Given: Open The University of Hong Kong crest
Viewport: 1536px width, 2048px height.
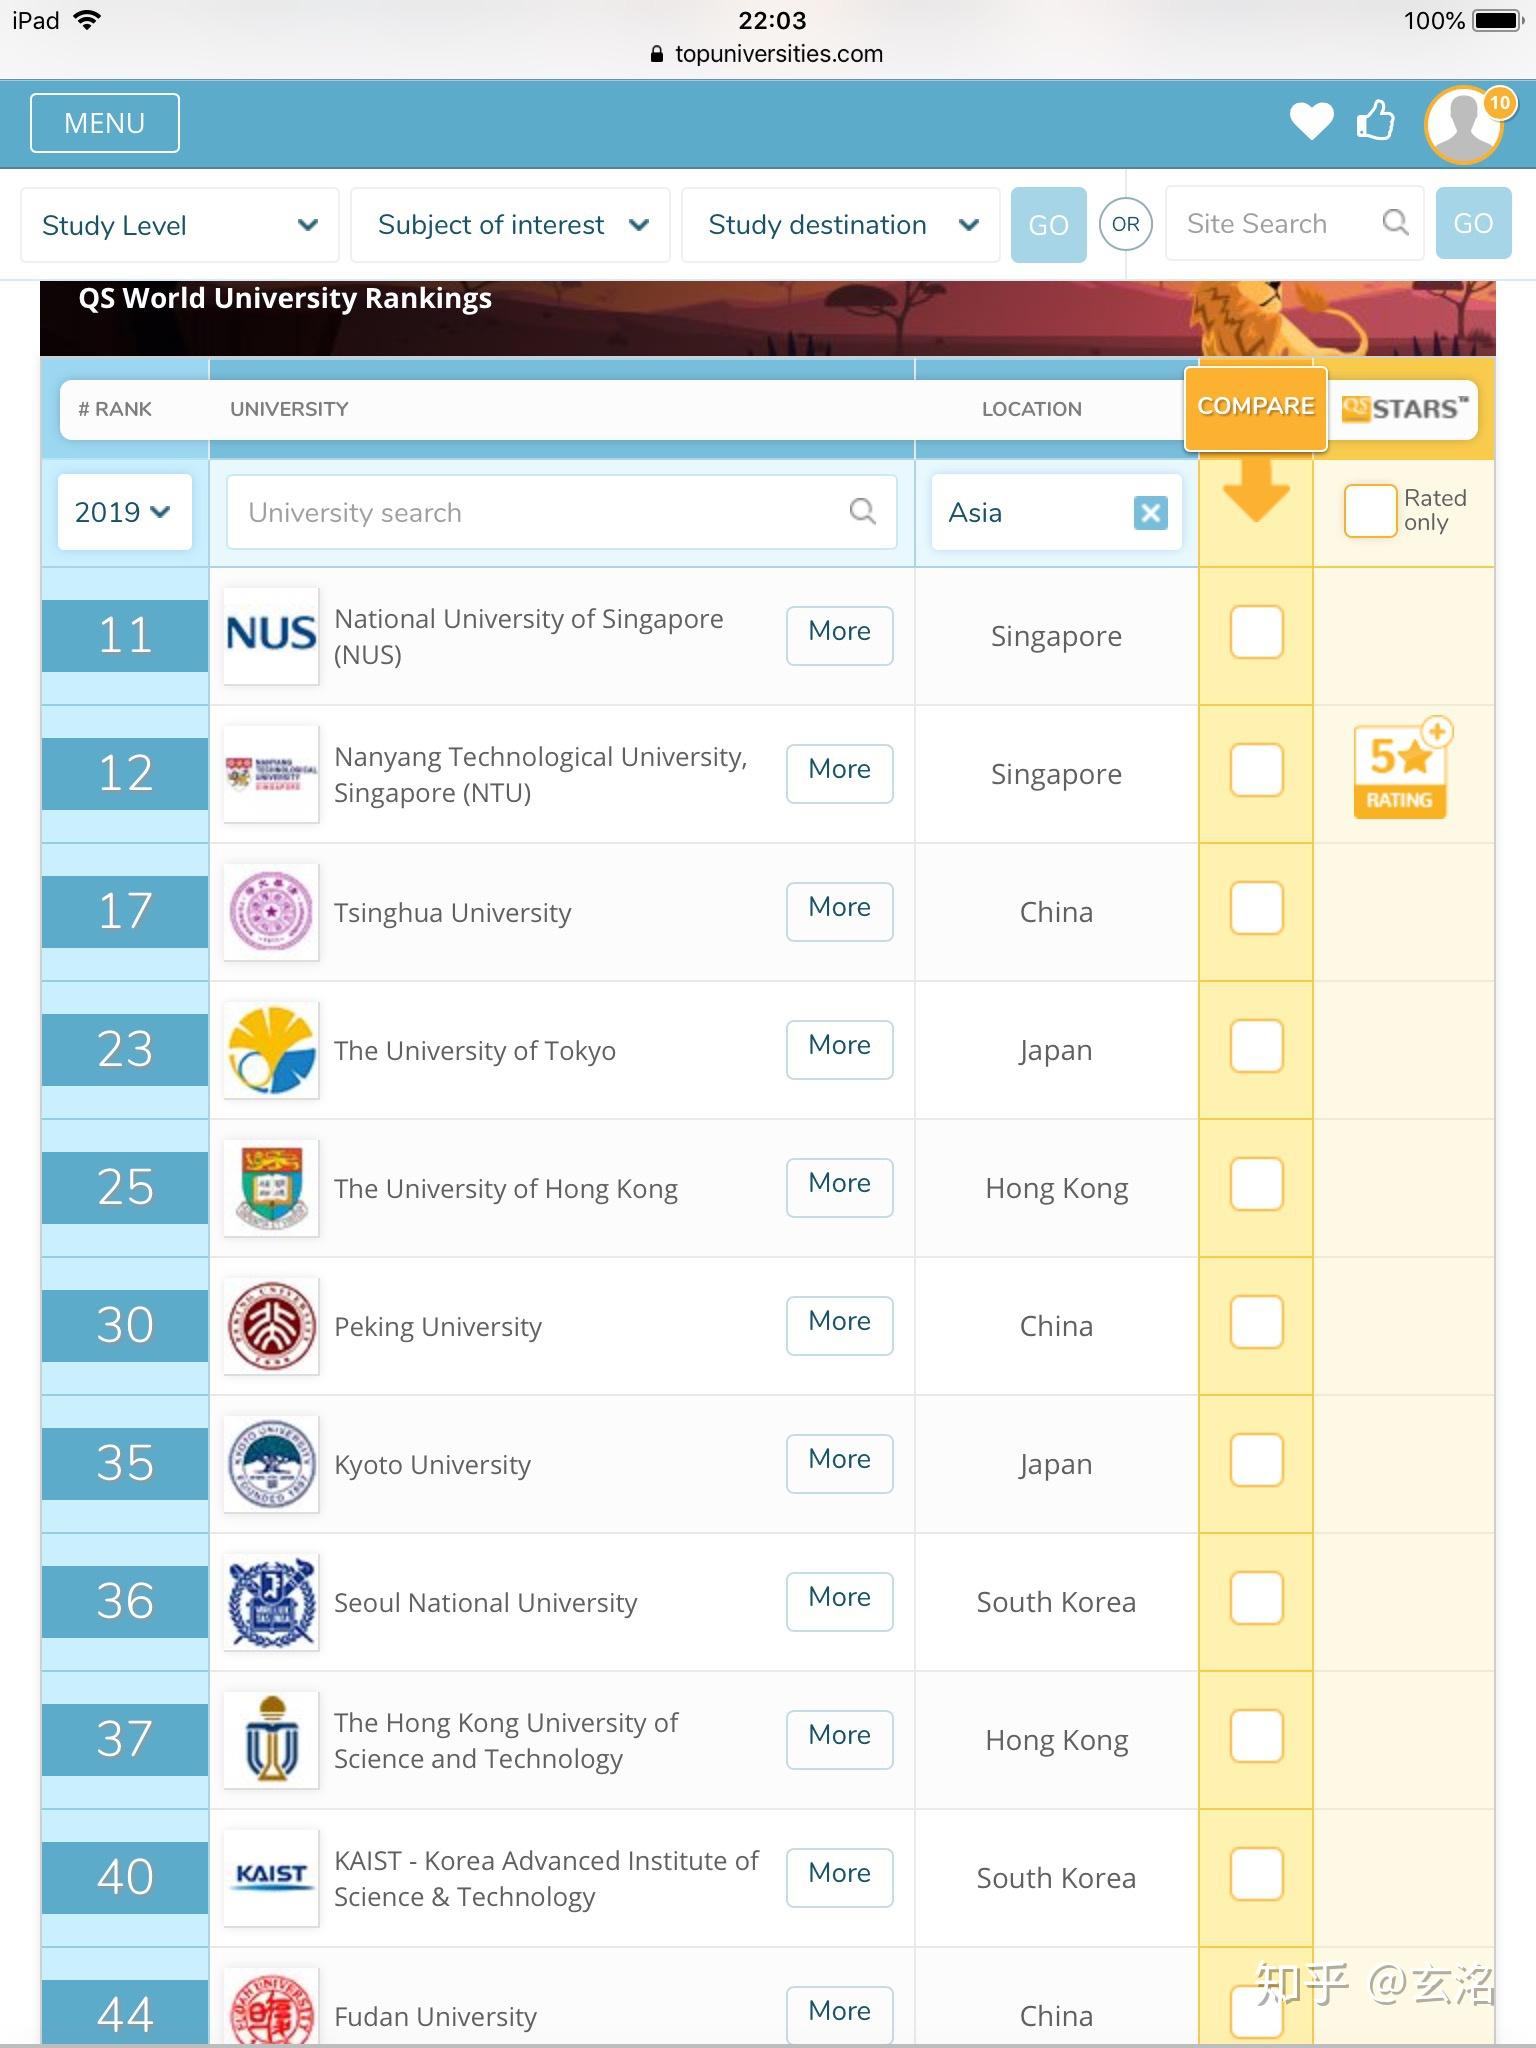Looking at the screenshot, I should click(271, 1188).
